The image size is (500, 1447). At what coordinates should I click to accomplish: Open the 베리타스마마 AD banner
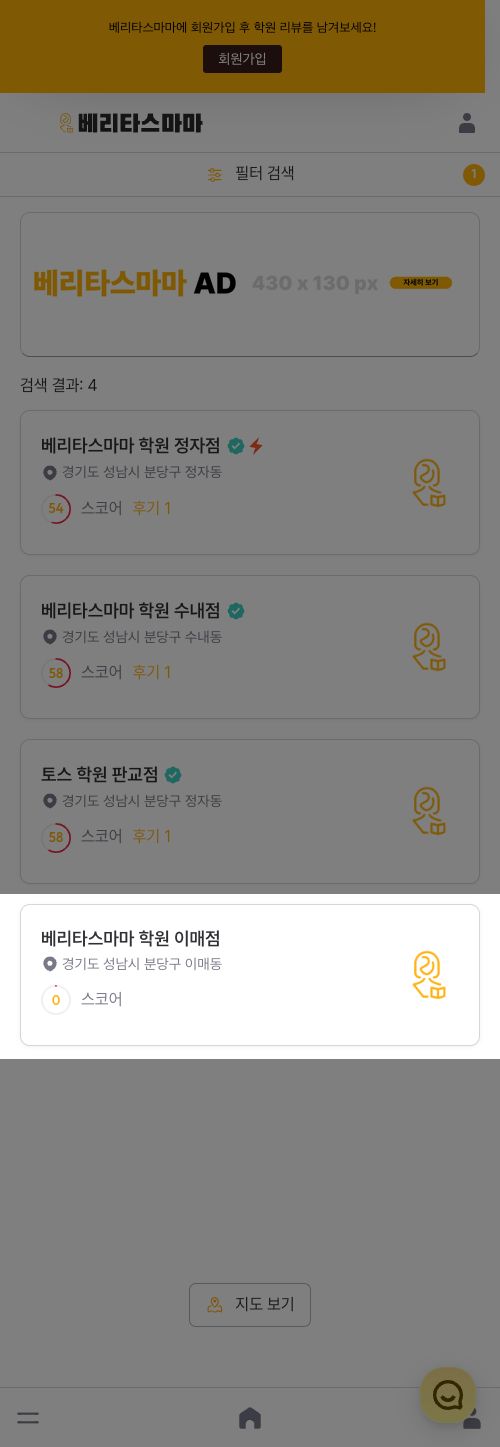[x=250, y=284]
